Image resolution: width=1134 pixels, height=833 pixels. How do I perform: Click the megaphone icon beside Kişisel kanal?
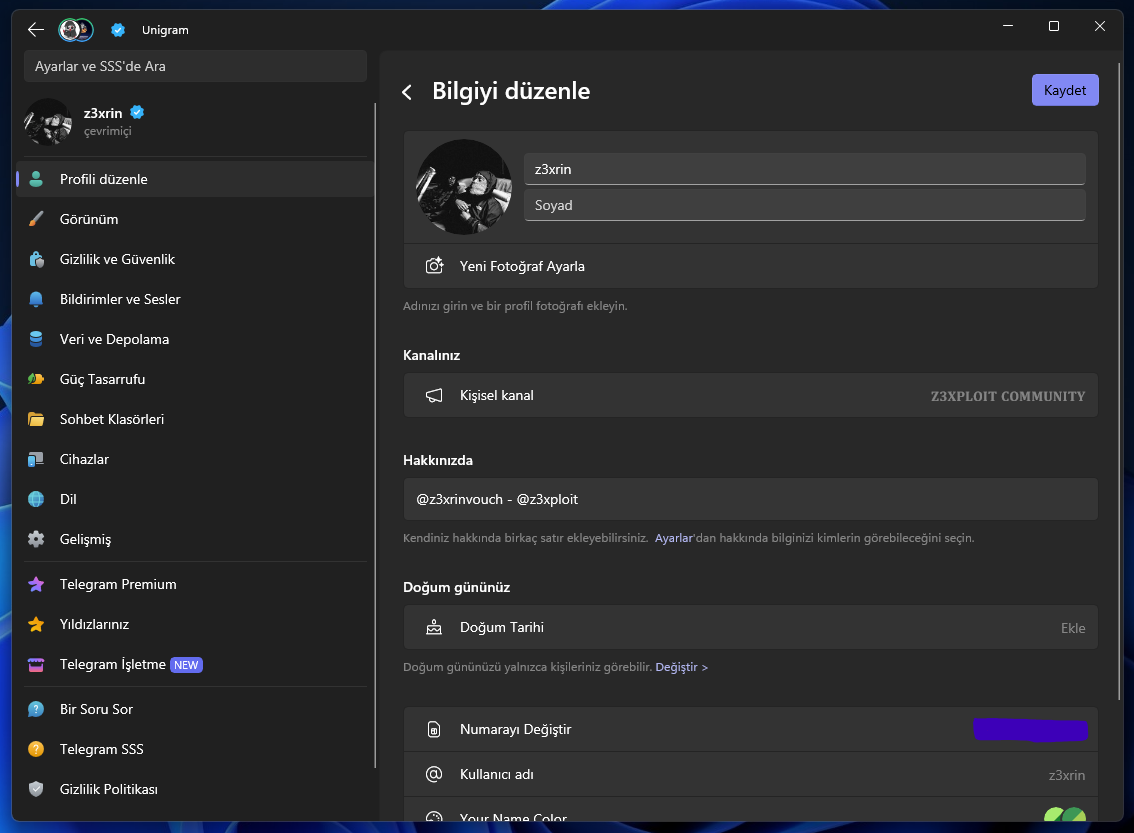434,396
